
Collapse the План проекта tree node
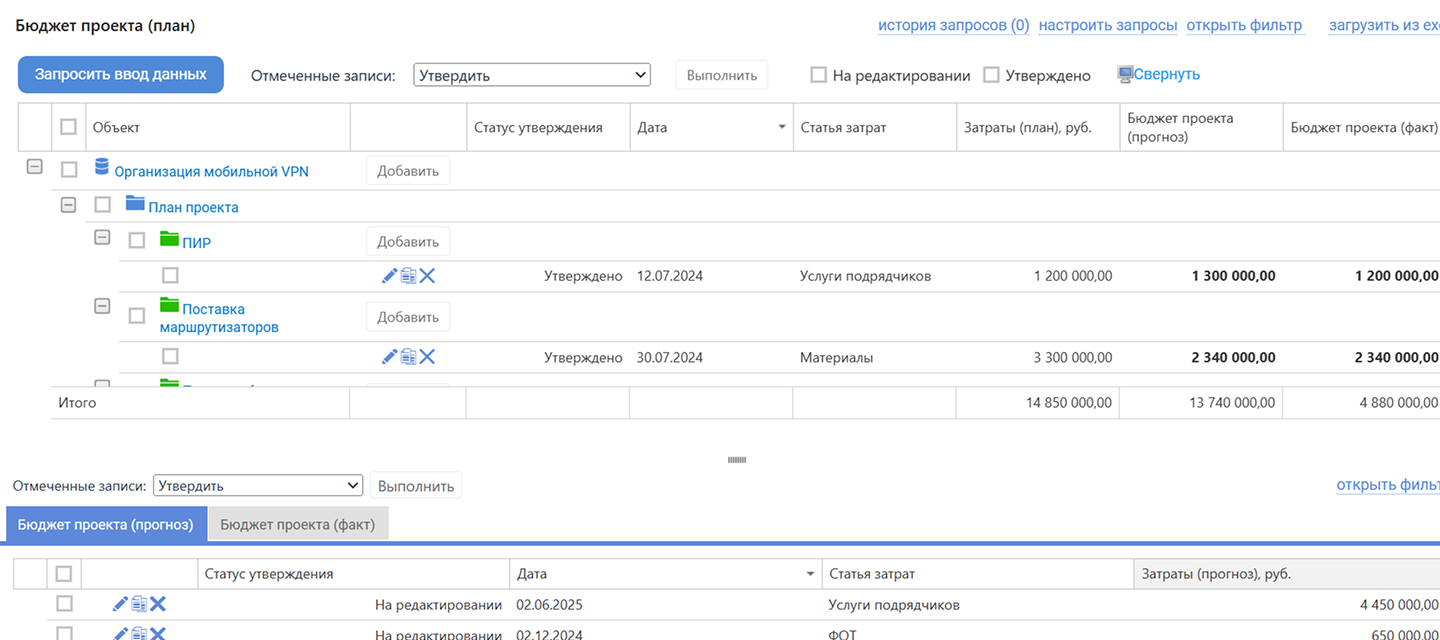68,205
